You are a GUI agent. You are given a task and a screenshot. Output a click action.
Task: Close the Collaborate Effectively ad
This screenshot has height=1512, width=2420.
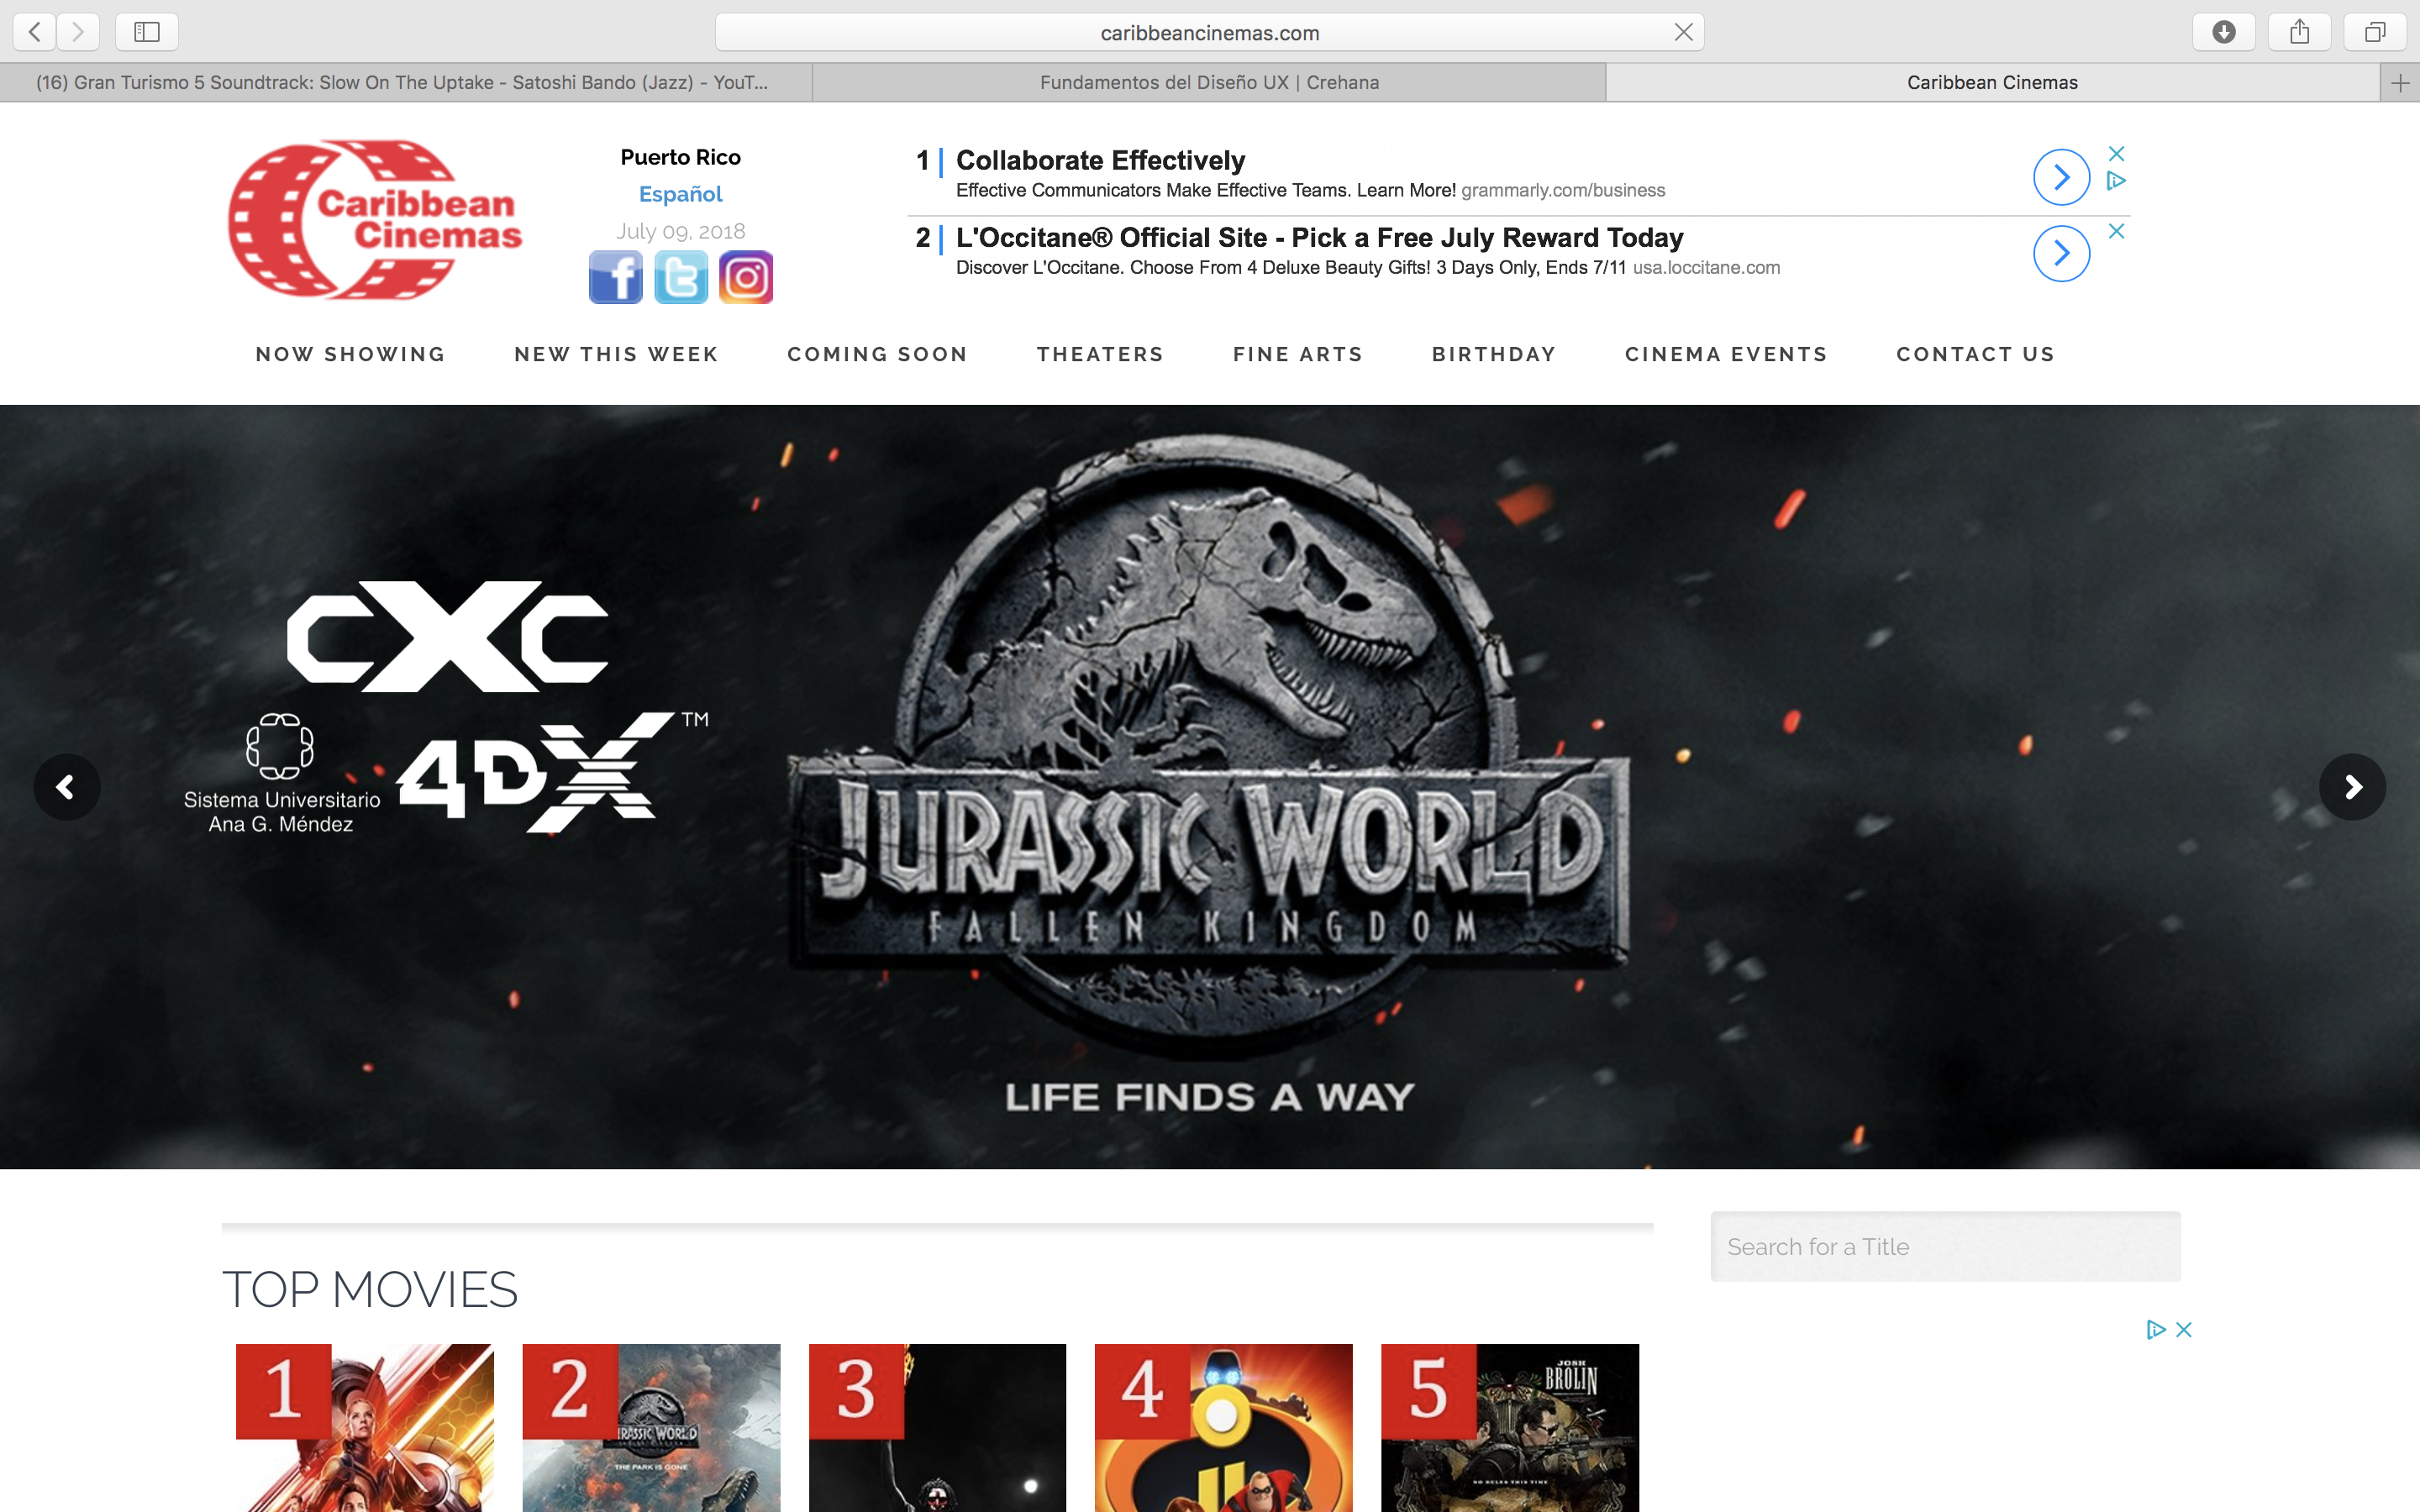2116,153
